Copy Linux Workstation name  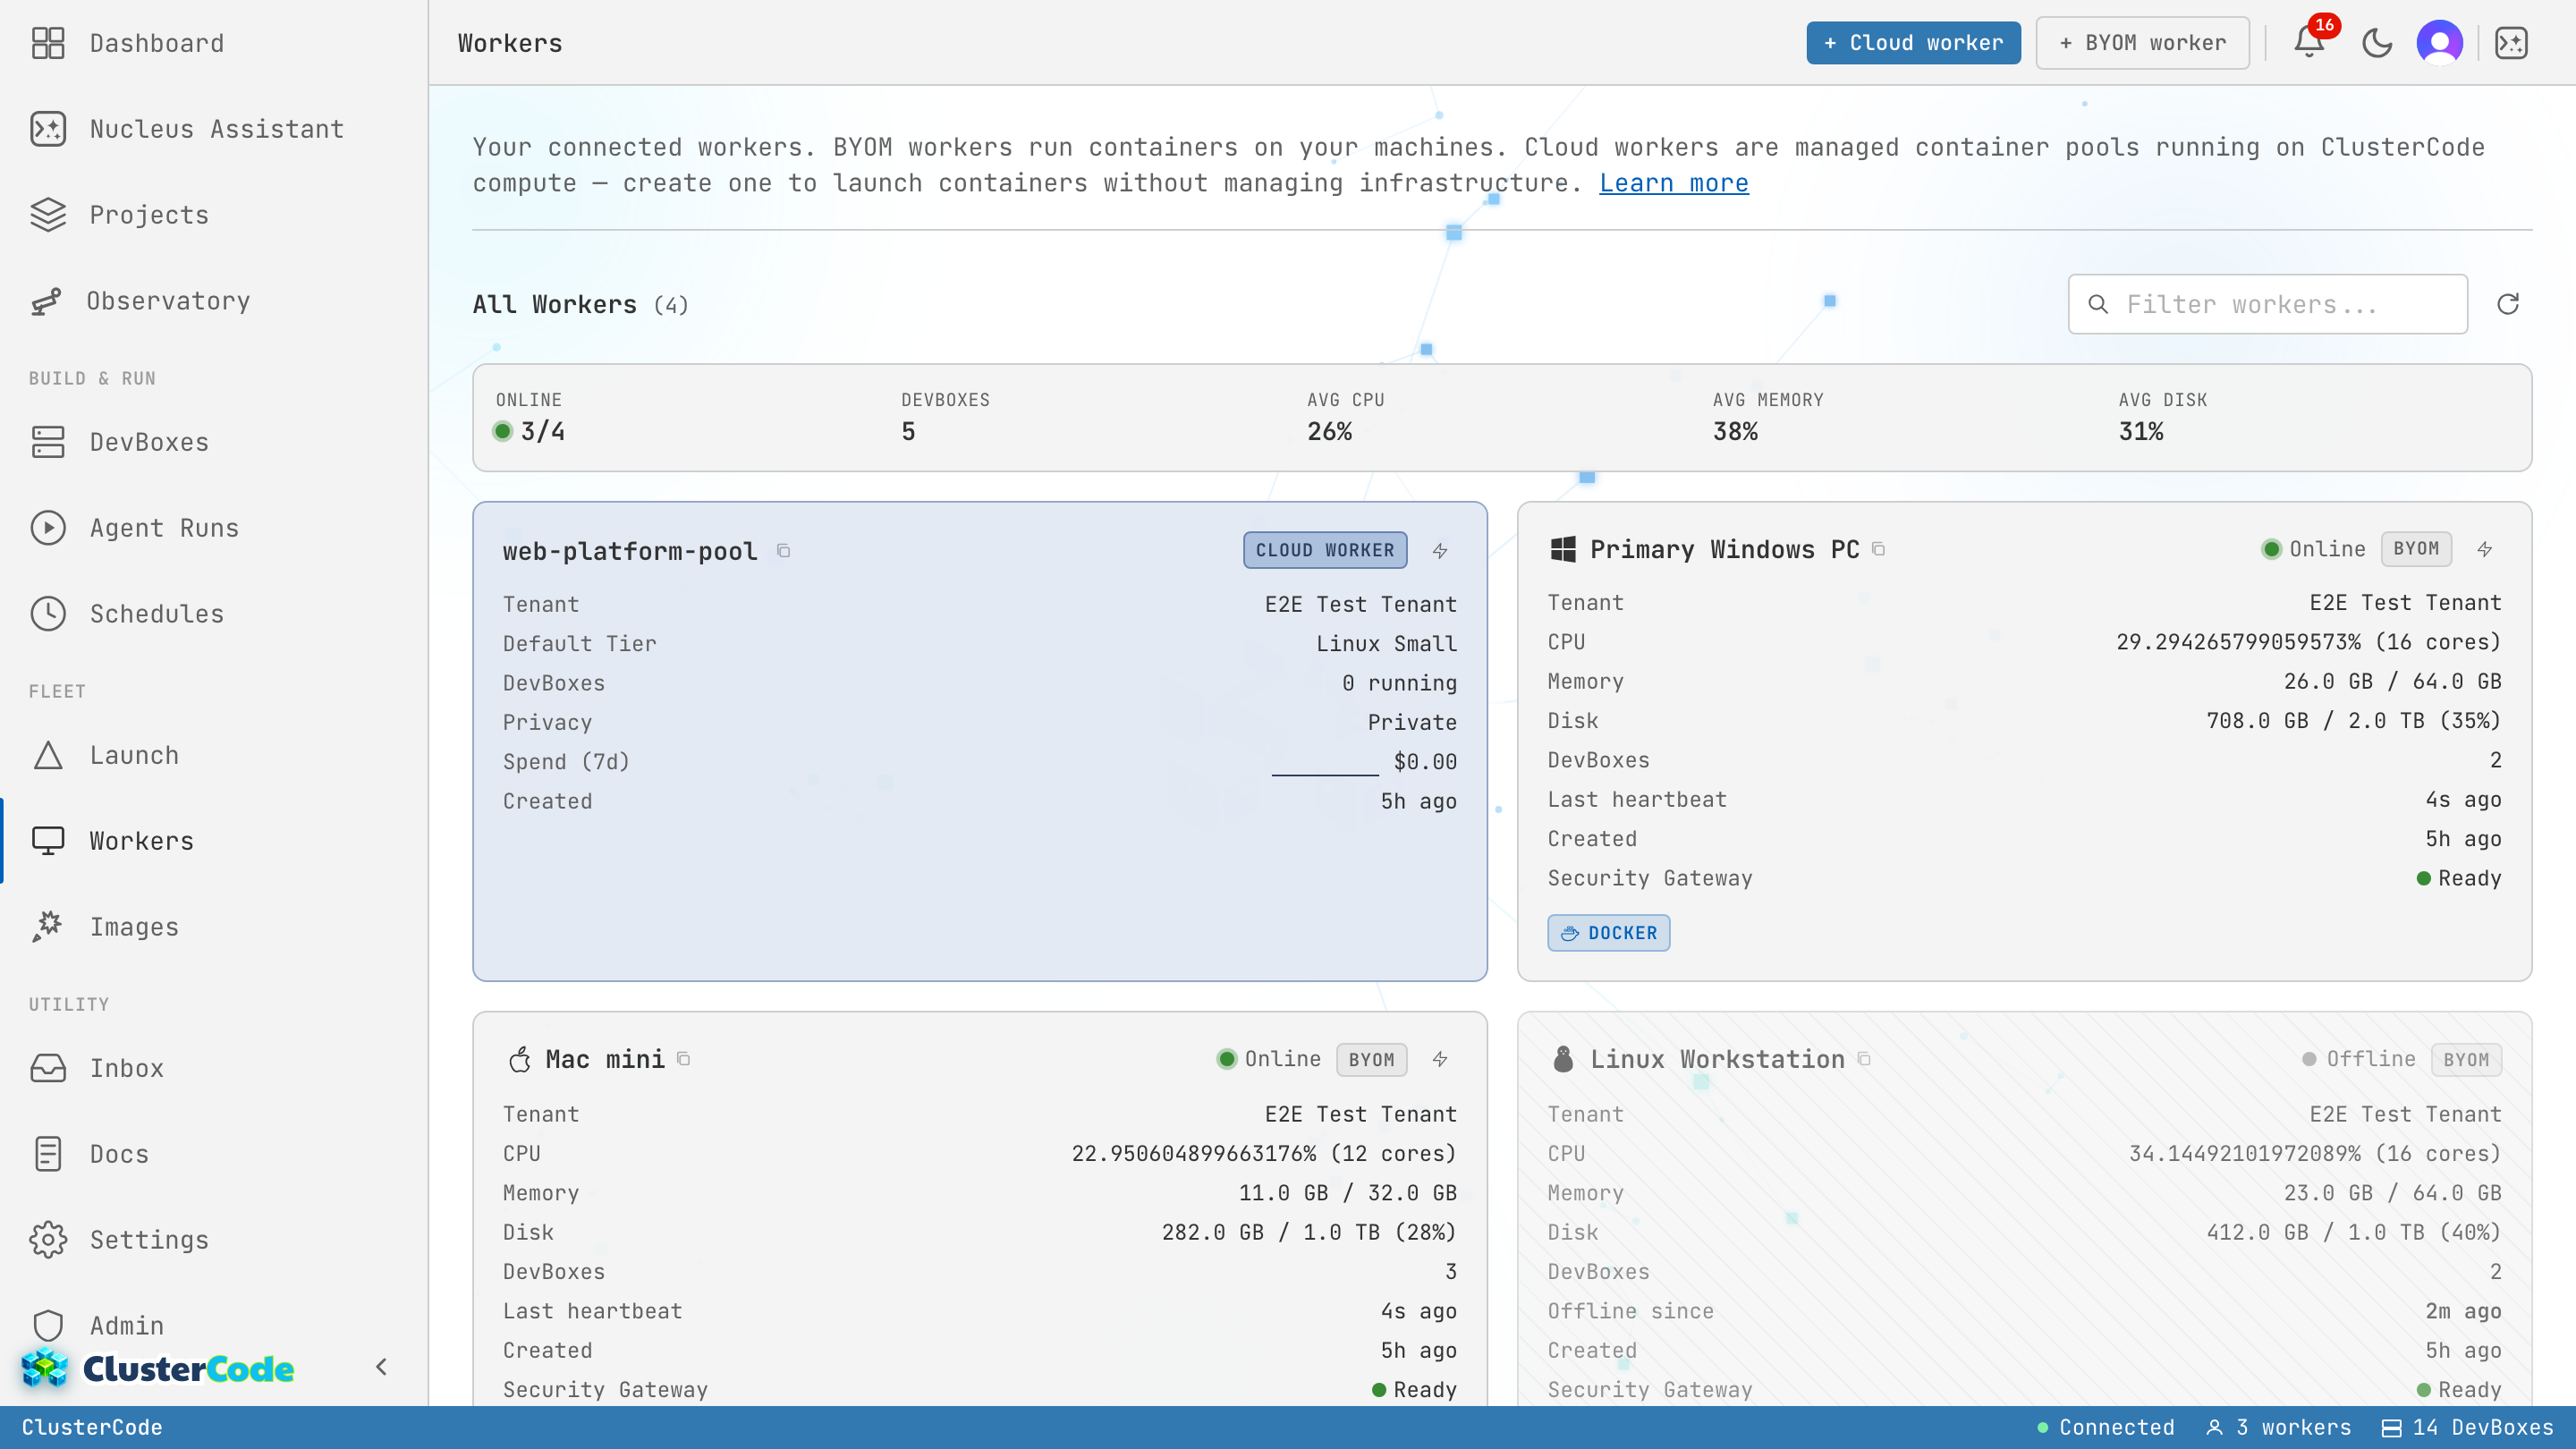point(1864,1059)
